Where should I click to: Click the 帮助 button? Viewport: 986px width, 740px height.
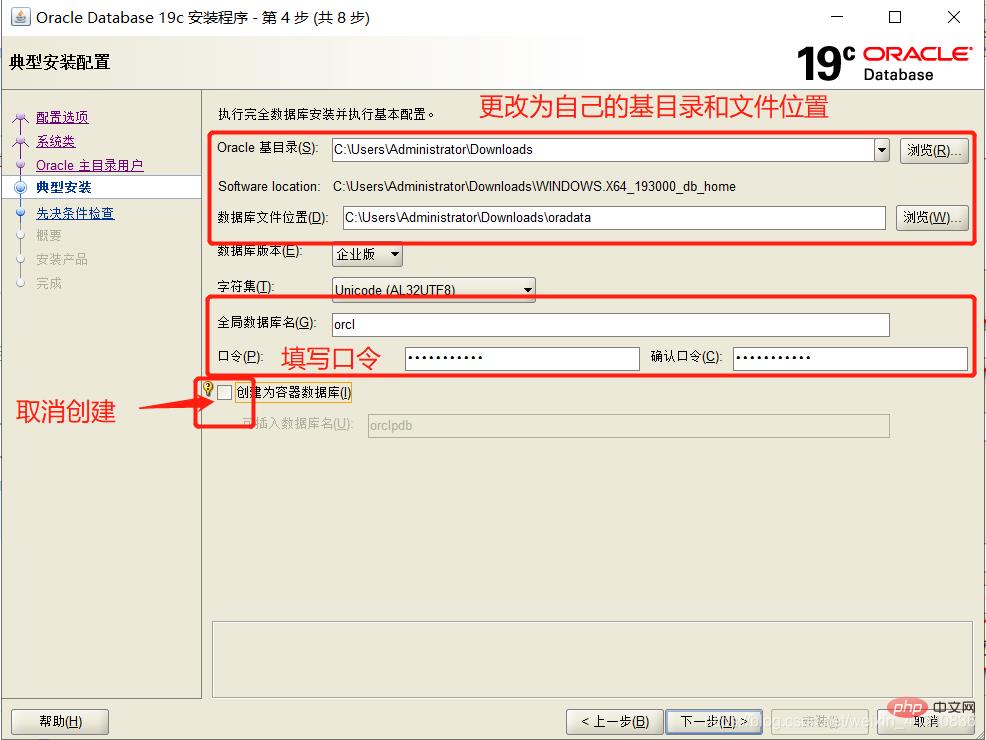(60, 721)
